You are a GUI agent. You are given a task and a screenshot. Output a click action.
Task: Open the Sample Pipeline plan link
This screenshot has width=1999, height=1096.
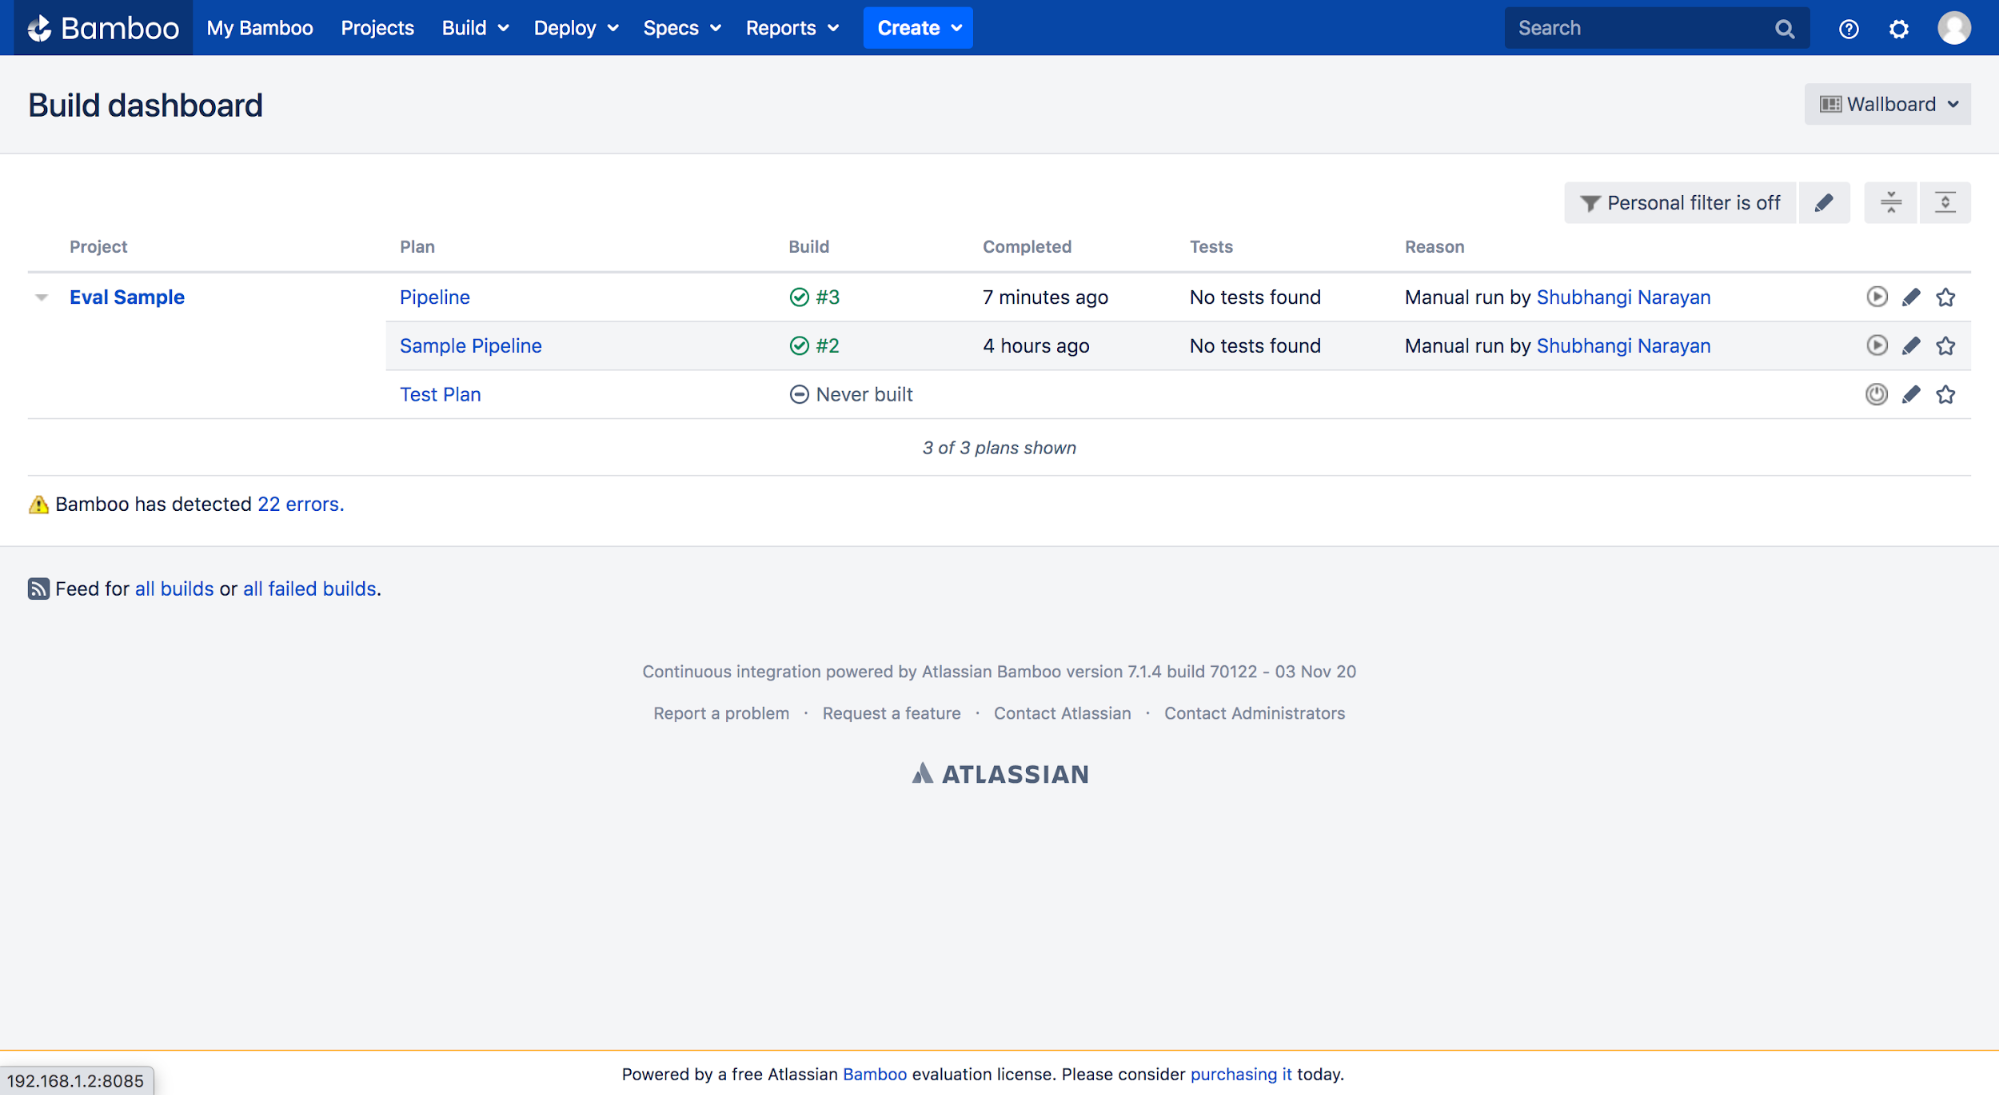coord(471,346)
